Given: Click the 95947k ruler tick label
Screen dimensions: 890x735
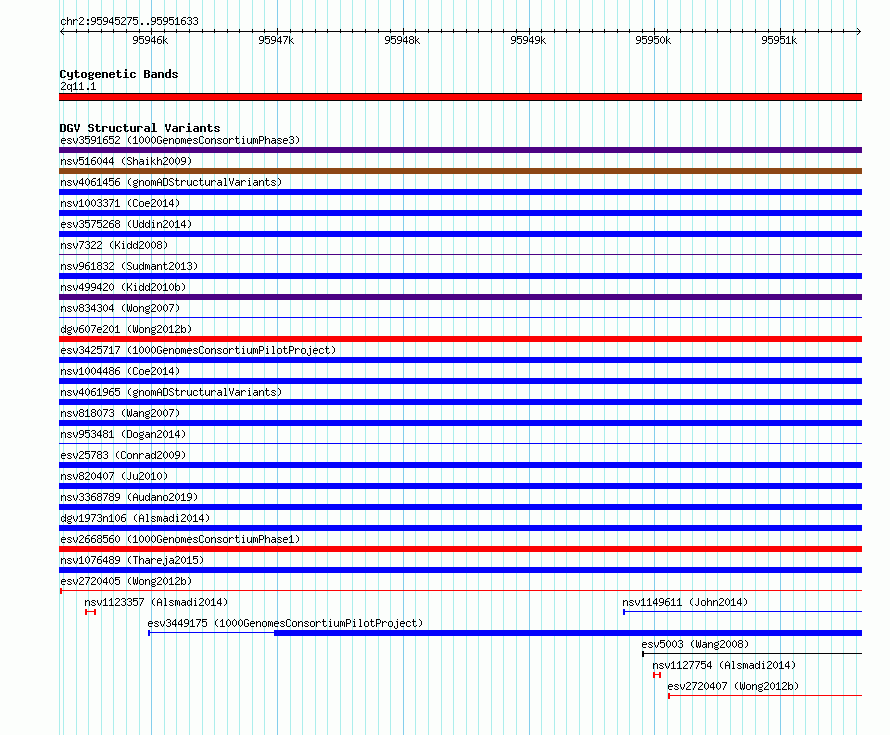Looking at the screenshot, I should pyautogui.click(x=276, y=40).
